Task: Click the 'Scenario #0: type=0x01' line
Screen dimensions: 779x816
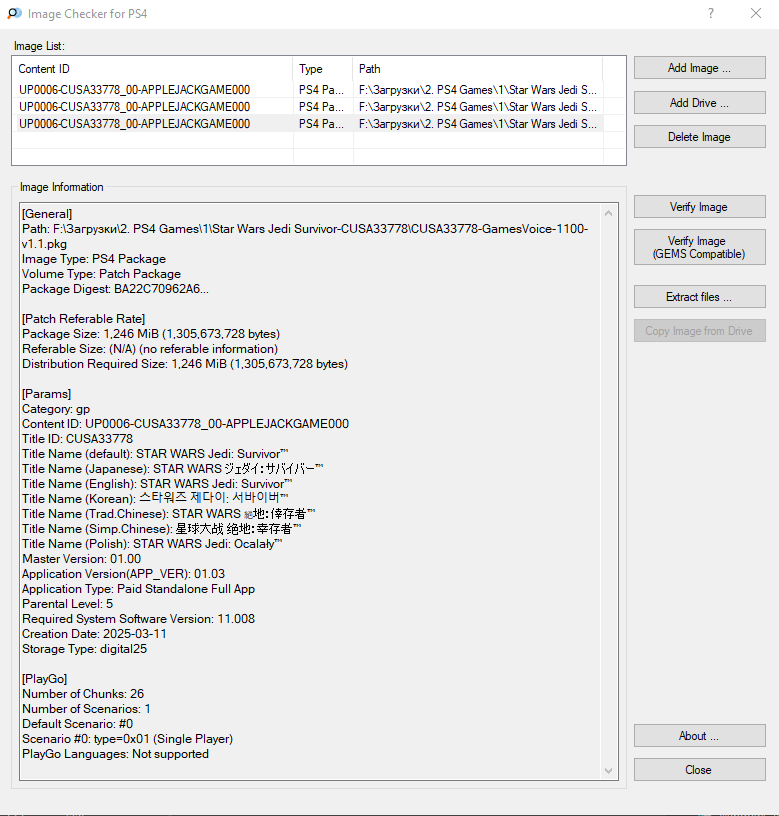Action: point(127,739)
